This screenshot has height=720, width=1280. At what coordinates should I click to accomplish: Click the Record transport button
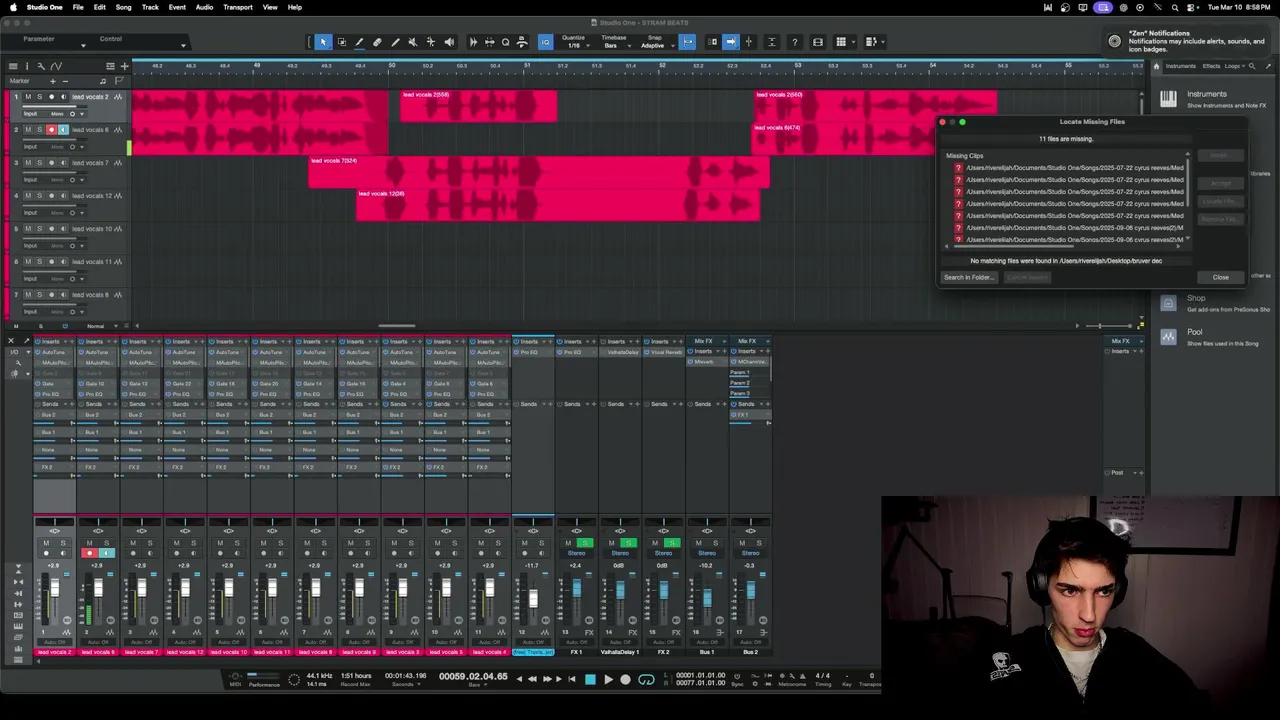(x=626, y=679)
